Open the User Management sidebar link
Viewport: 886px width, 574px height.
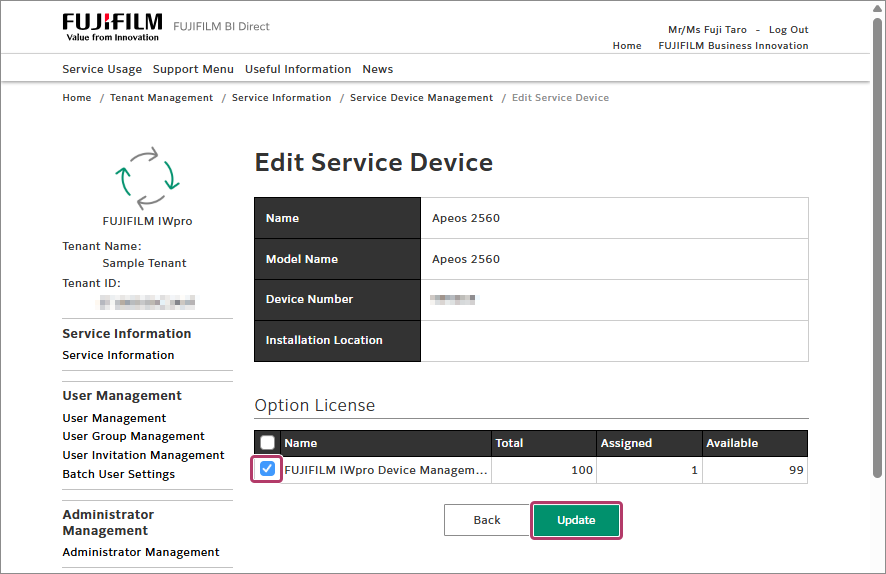[x=114, y=418]
